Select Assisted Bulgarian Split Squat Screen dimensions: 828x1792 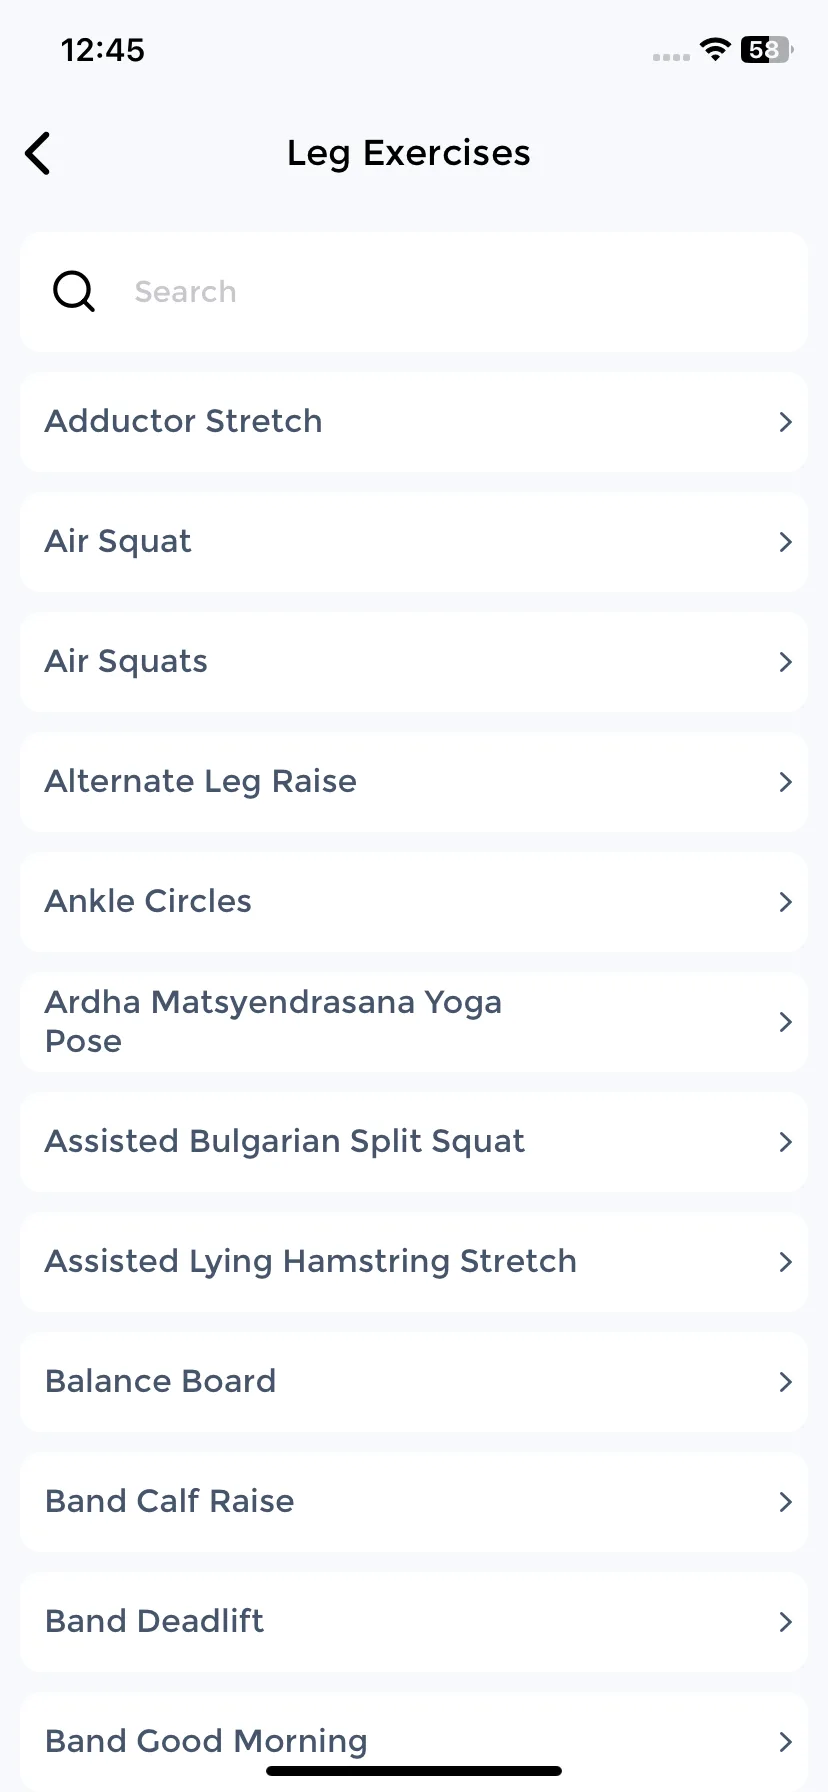(x=414, y=1142)
